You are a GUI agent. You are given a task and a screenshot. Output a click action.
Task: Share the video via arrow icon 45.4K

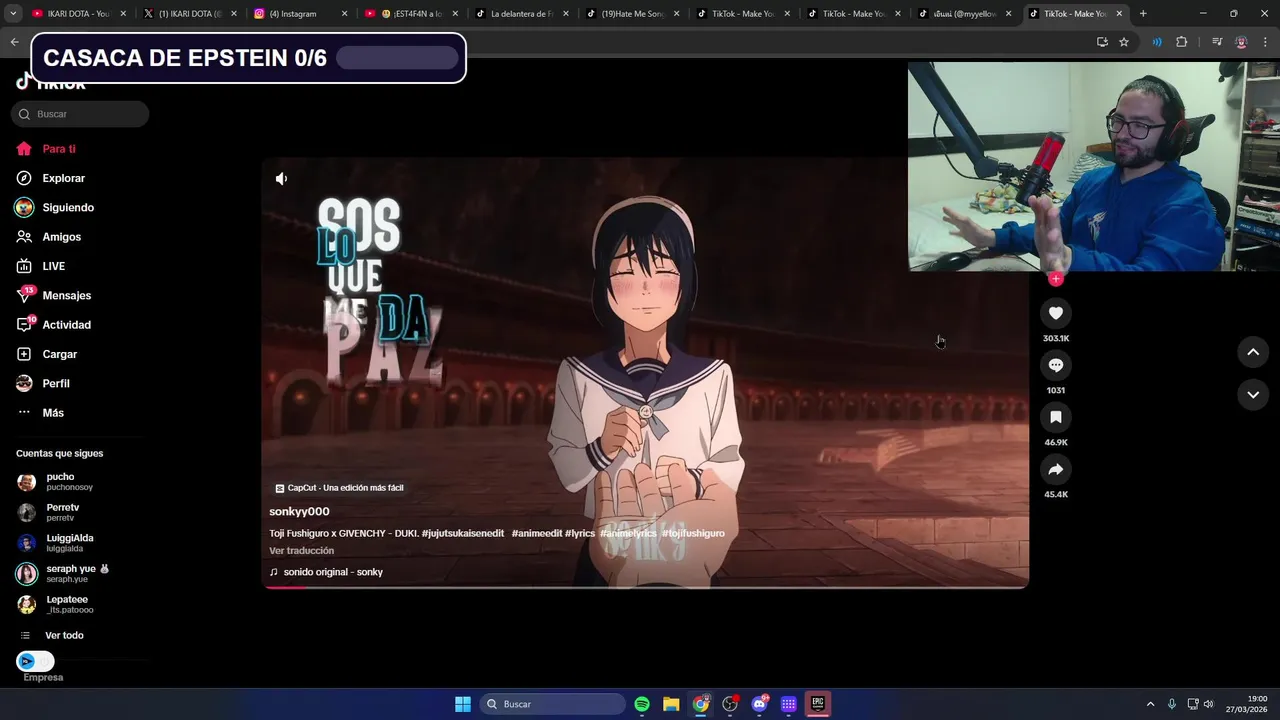click(x=1055, y=469)
